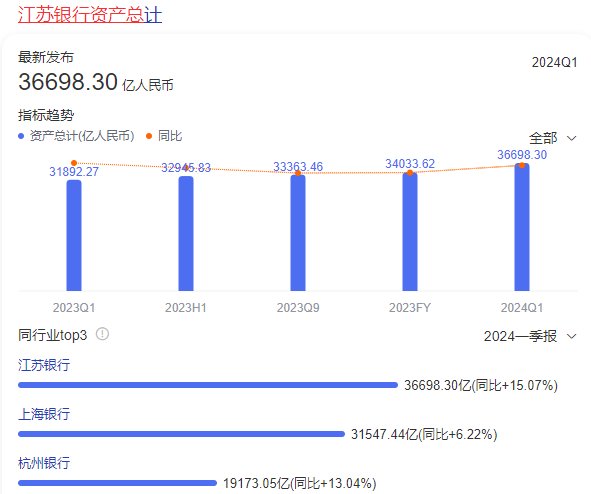Click the 2023Q1 orange 同比 point

point(74,163)
